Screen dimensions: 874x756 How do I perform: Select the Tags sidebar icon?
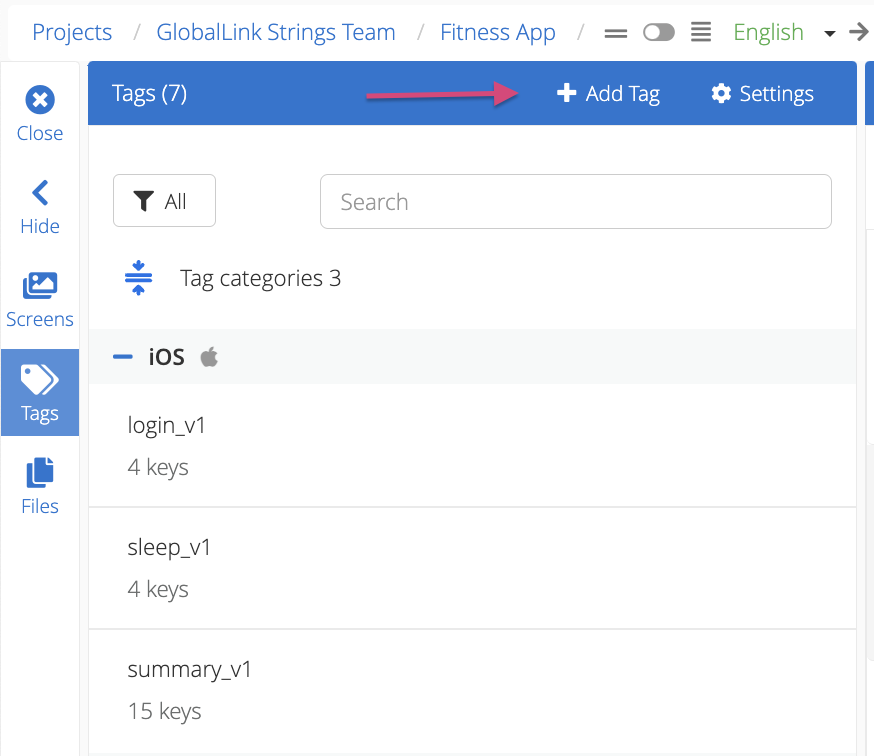point(40,380)
